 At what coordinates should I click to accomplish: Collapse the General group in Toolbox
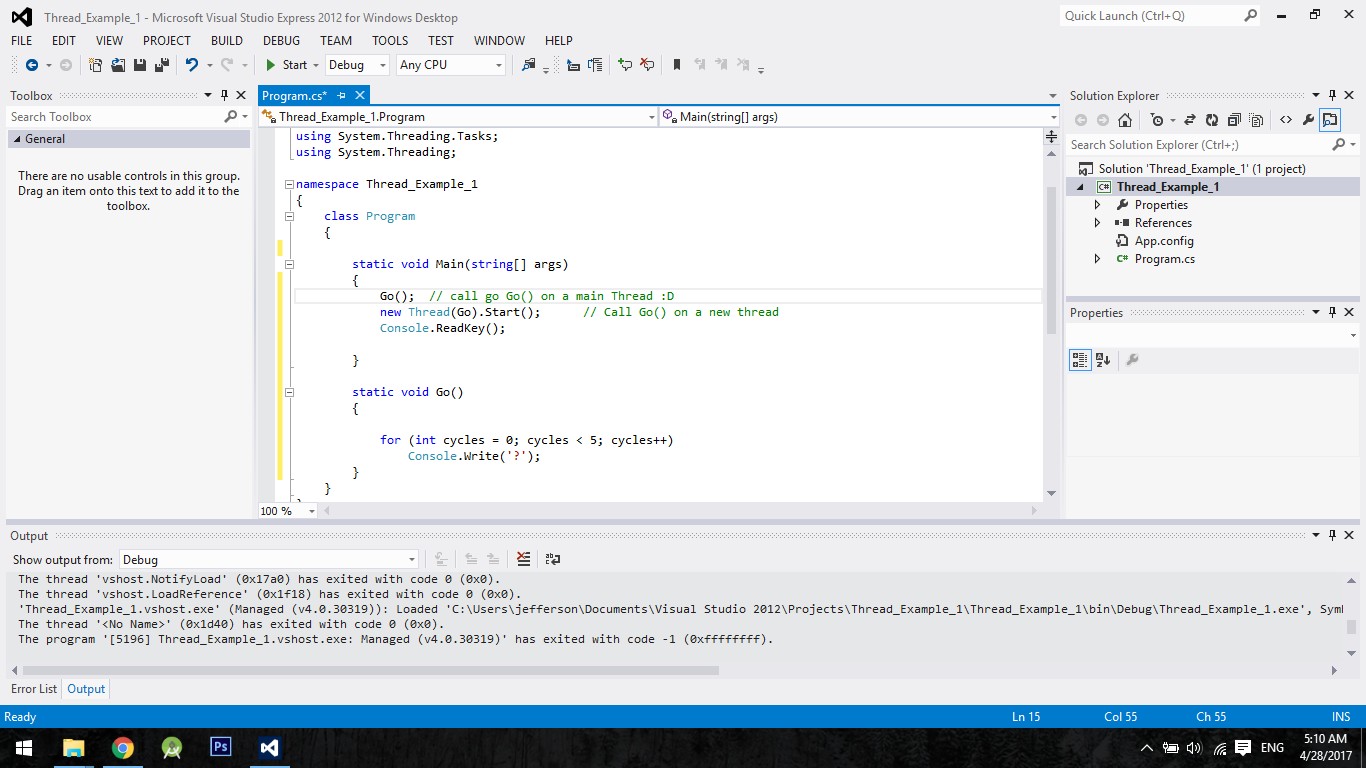pos(16,139)
